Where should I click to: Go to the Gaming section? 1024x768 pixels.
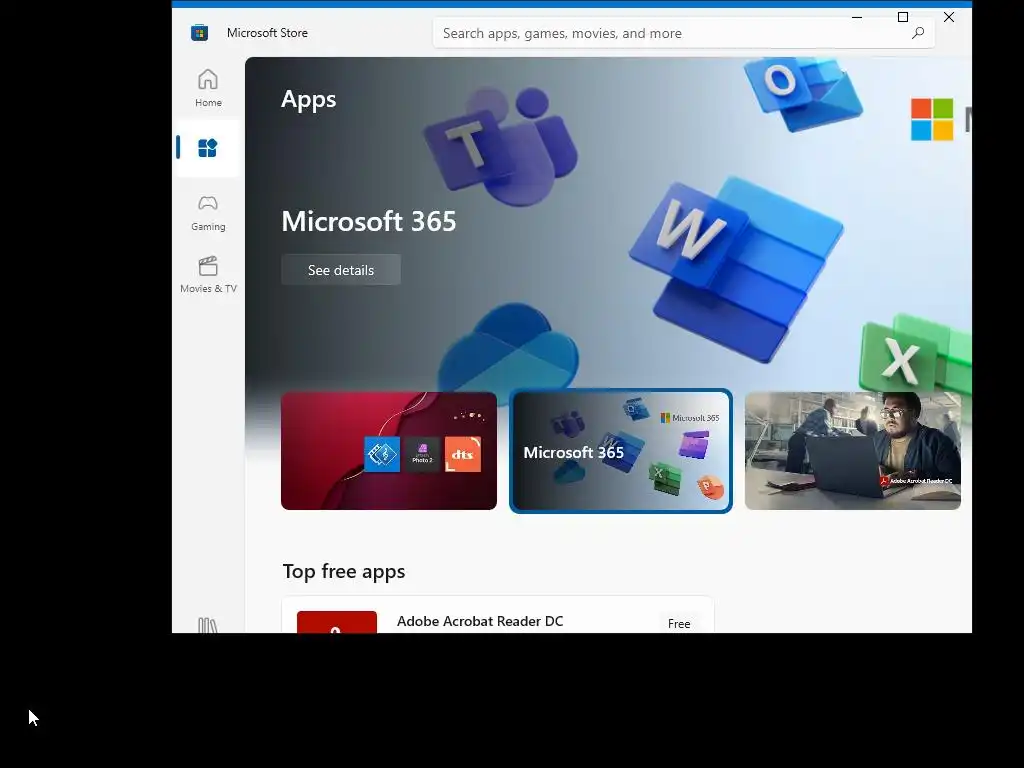(x=208, y=213)
